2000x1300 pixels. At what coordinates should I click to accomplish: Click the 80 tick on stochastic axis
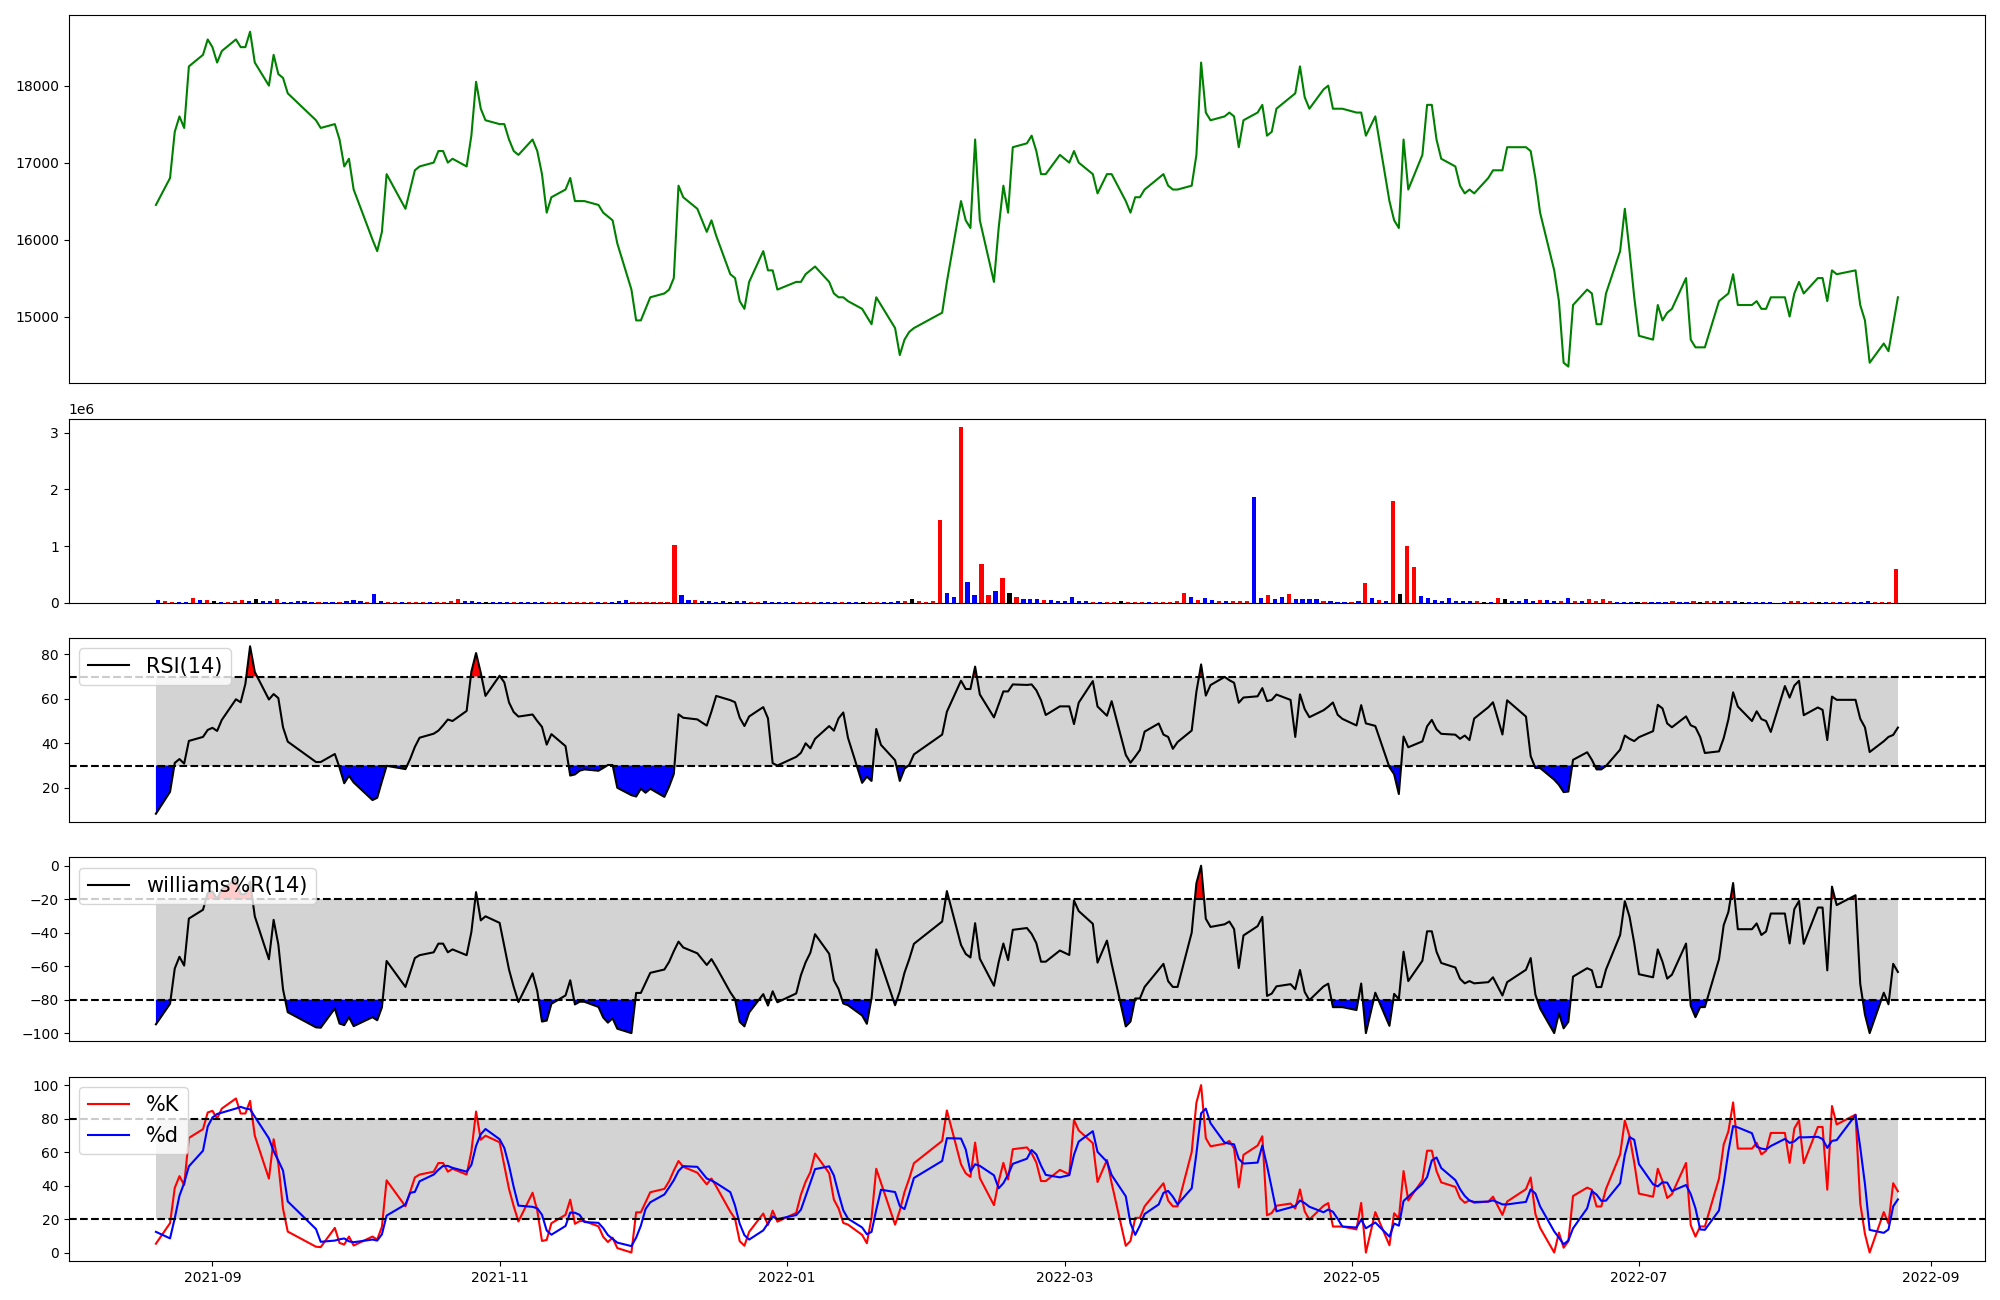[50, 1119]
